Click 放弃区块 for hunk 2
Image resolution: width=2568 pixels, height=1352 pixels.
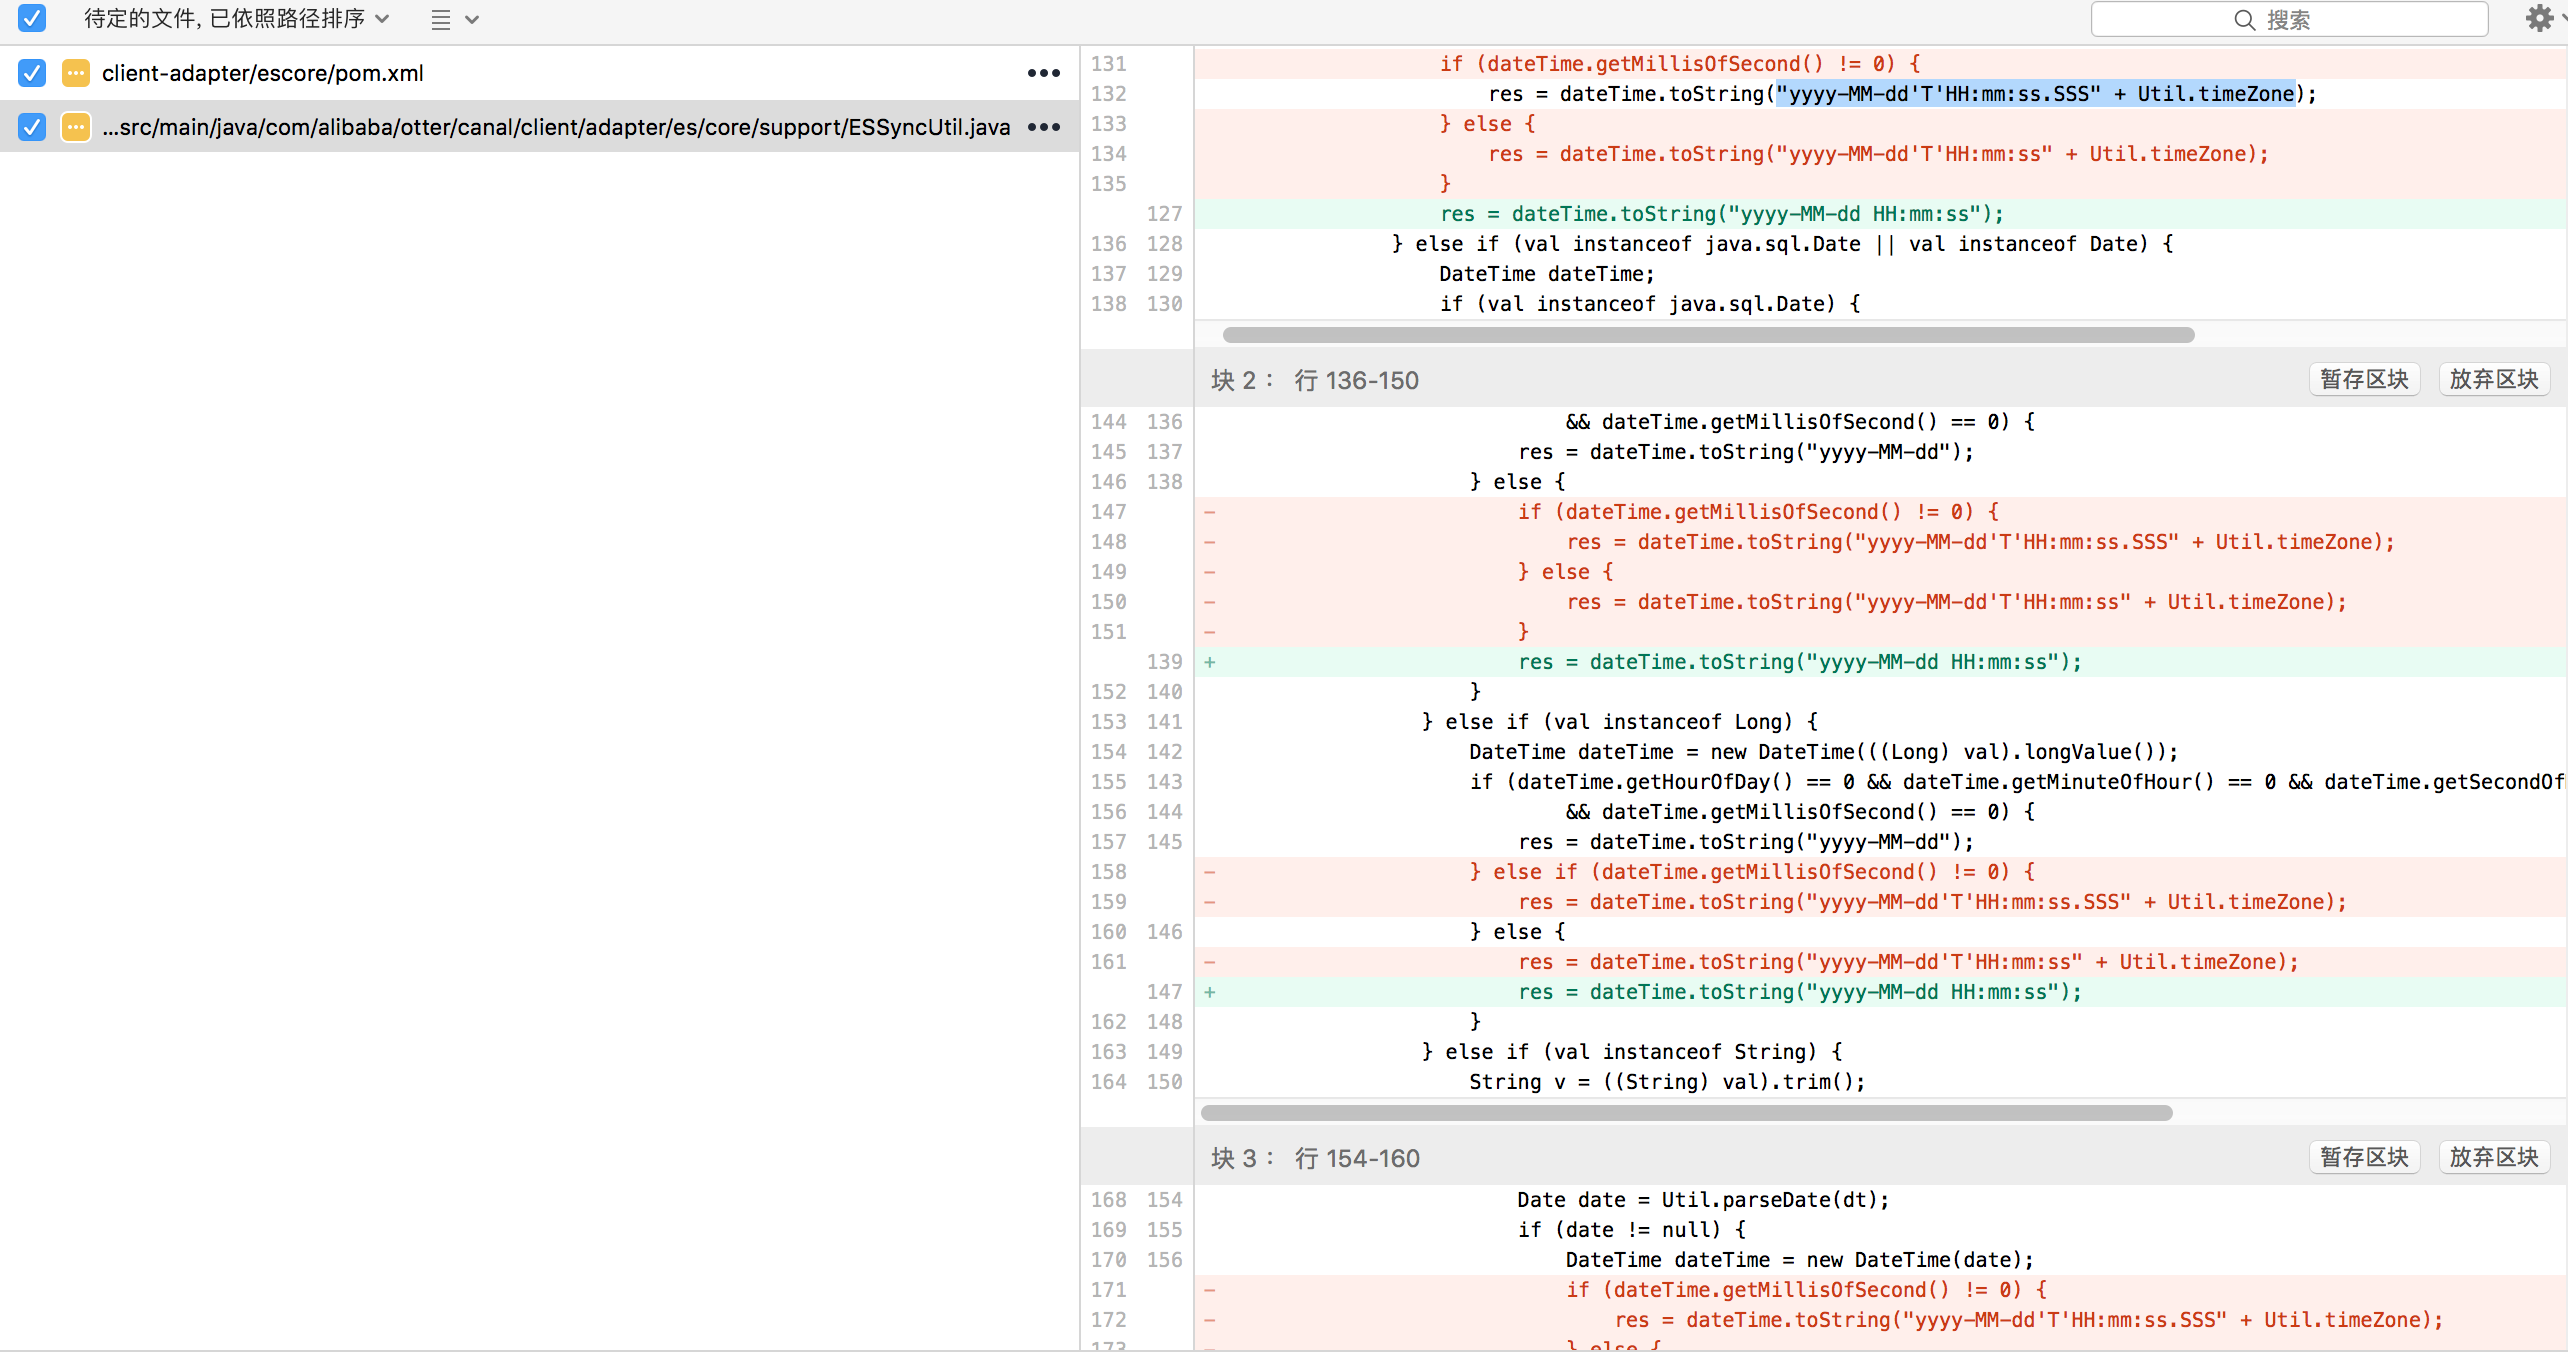[2493, 379]
